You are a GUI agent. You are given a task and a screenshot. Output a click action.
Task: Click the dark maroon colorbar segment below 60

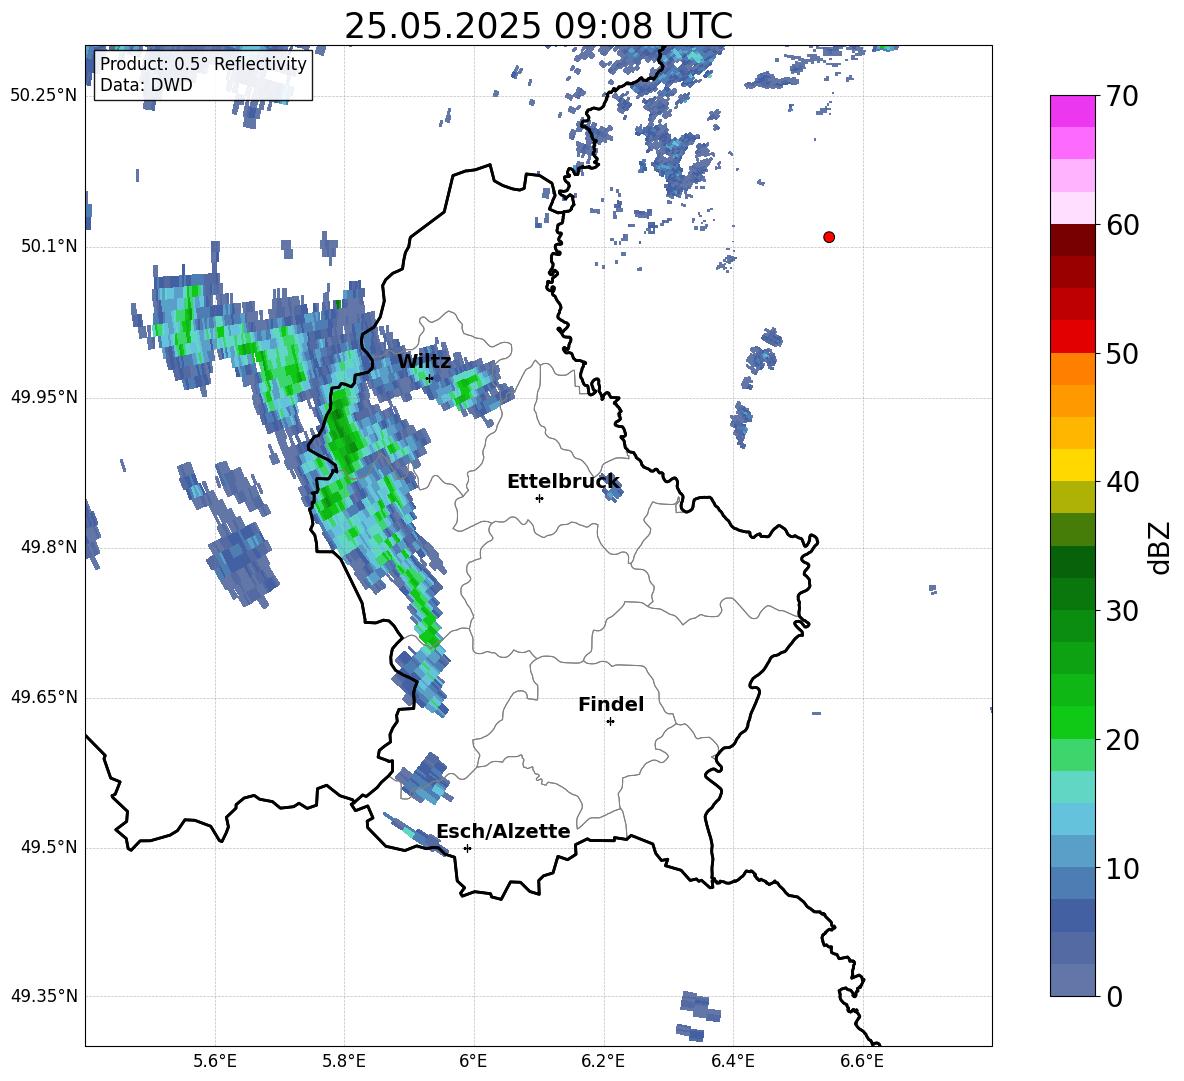(x=1073, y=240)
